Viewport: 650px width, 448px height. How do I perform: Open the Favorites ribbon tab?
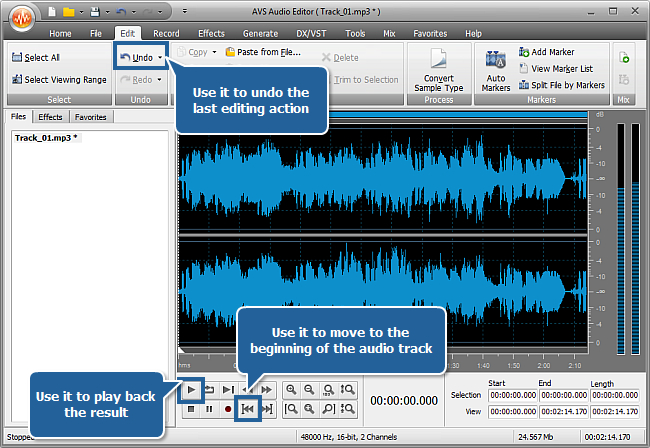coord(430,34)
